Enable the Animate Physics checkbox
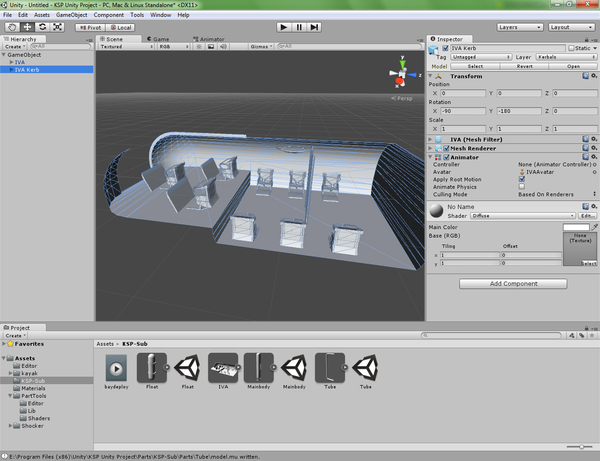600x461 pixels. (x=521, y=186)
